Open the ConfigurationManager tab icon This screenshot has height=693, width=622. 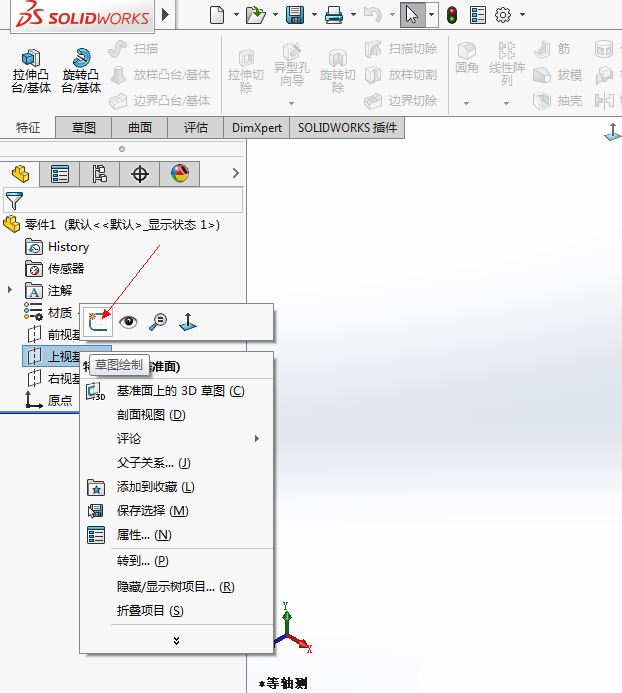pos(100,174)
